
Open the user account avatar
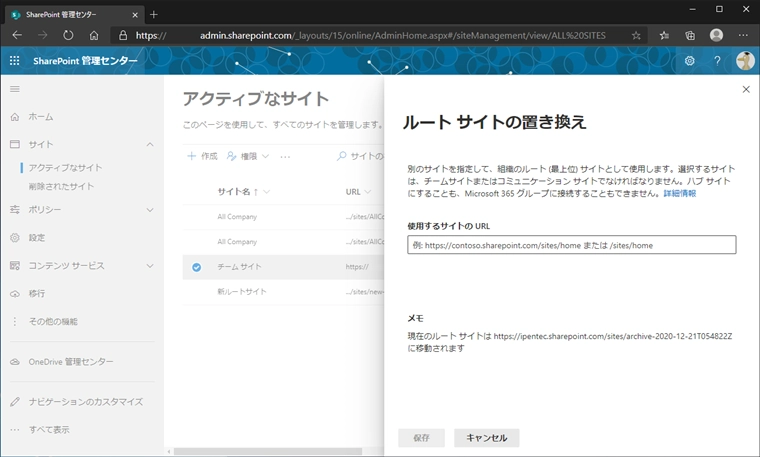pyautogui.click(x=744, y=61)
